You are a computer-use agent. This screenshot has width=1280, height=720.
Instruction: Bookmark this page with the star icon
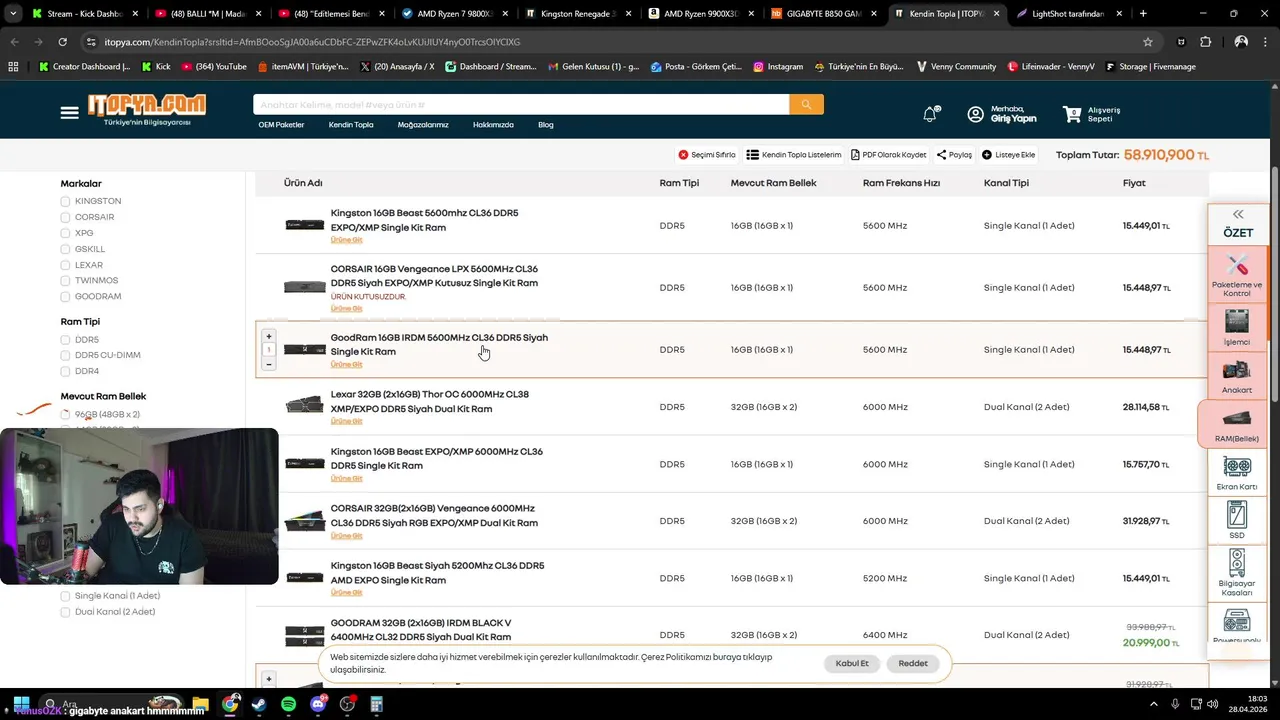(1148, 42)
